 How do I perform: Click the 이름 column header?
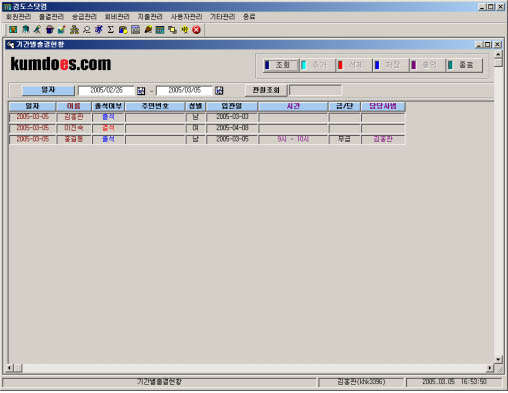coord(74,106)
